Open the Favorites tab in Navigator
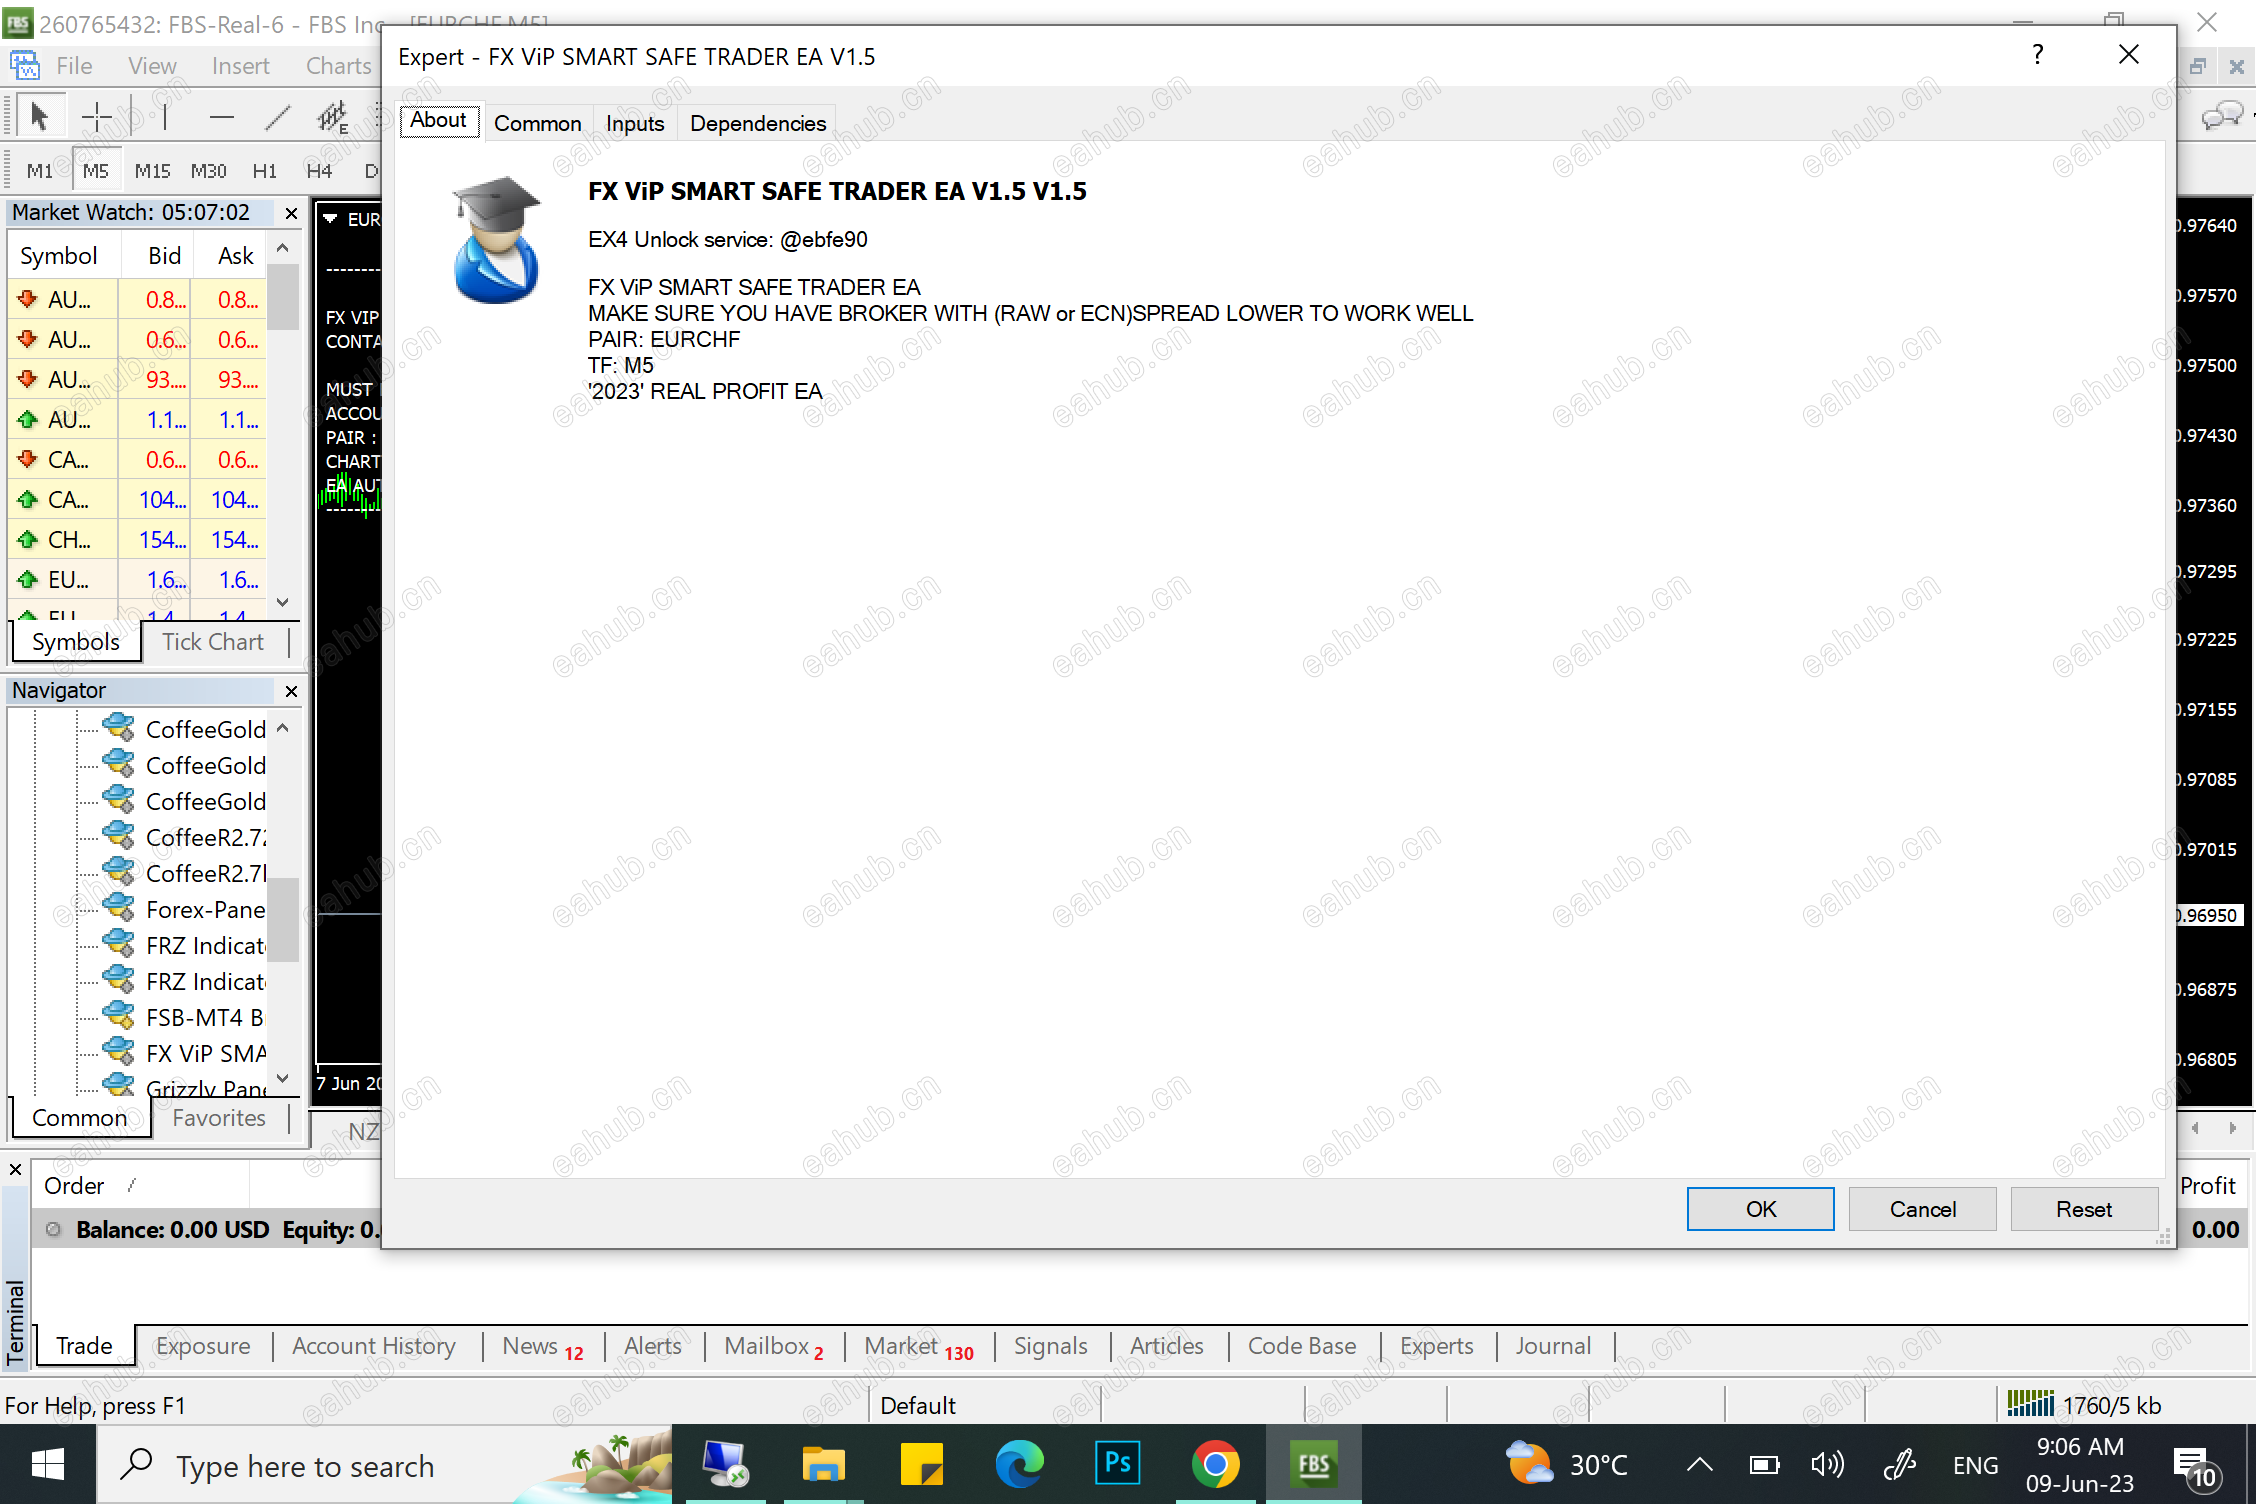Viewport: 2256px width, 1504px height. (219, 1118)
